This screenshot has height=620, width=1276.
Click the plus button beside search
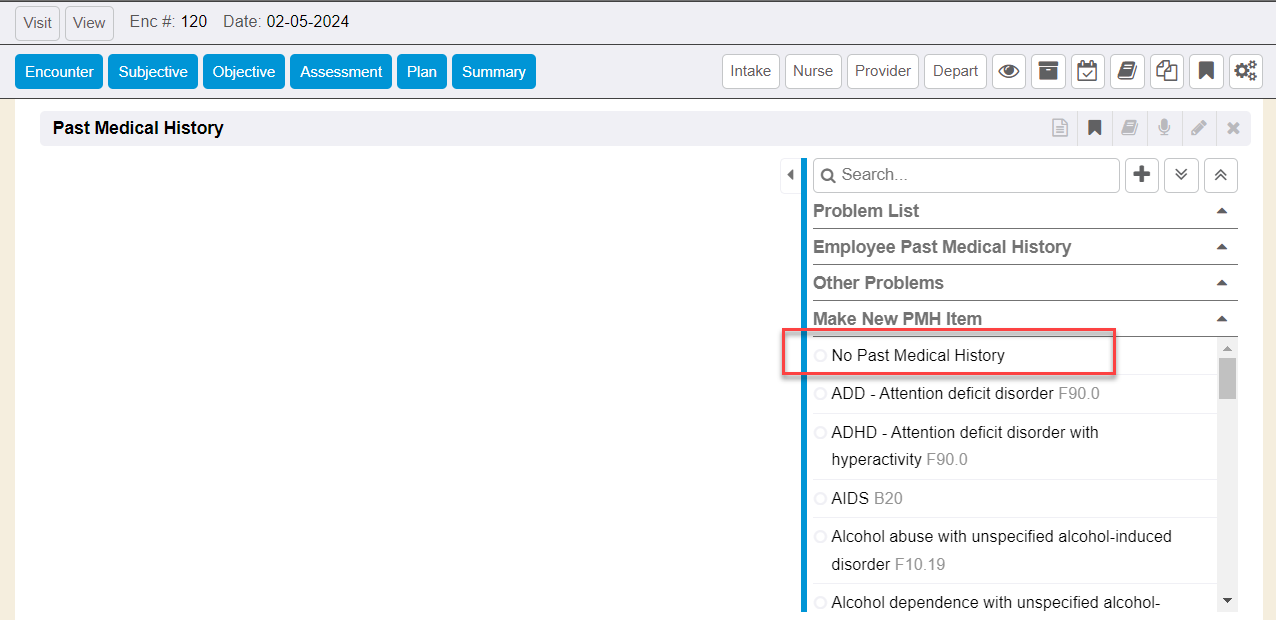coord(1142,175)
